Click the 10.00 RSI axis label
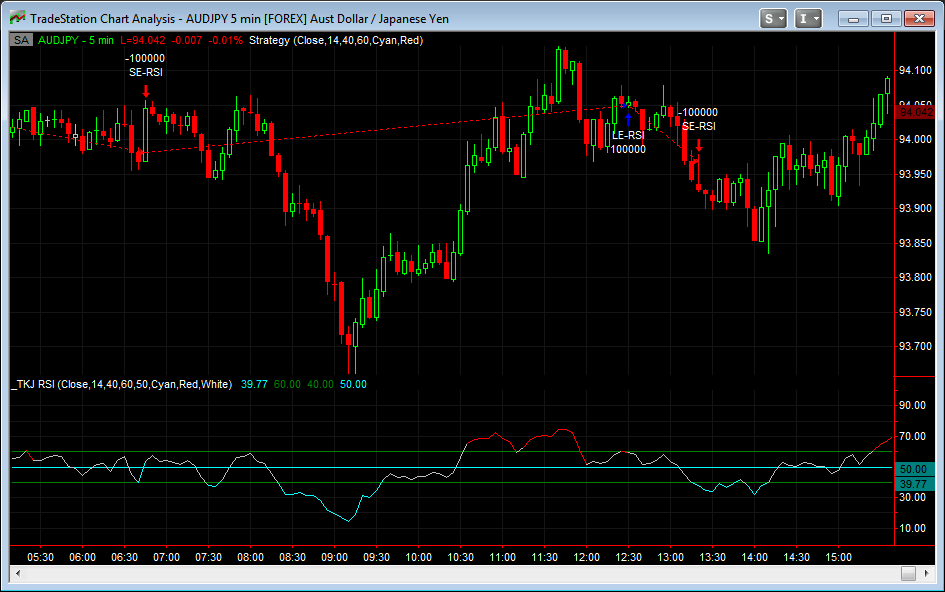945x592 pixels. (x=912, y=528)
